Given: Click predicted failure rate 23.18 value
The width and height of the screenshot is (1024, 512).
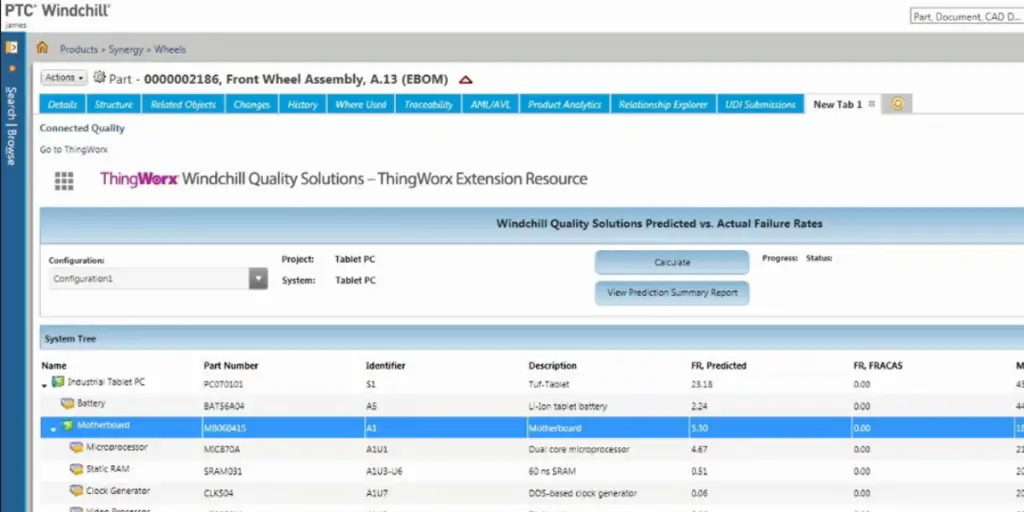Looking at the screenshot, I should pos(701,384).
